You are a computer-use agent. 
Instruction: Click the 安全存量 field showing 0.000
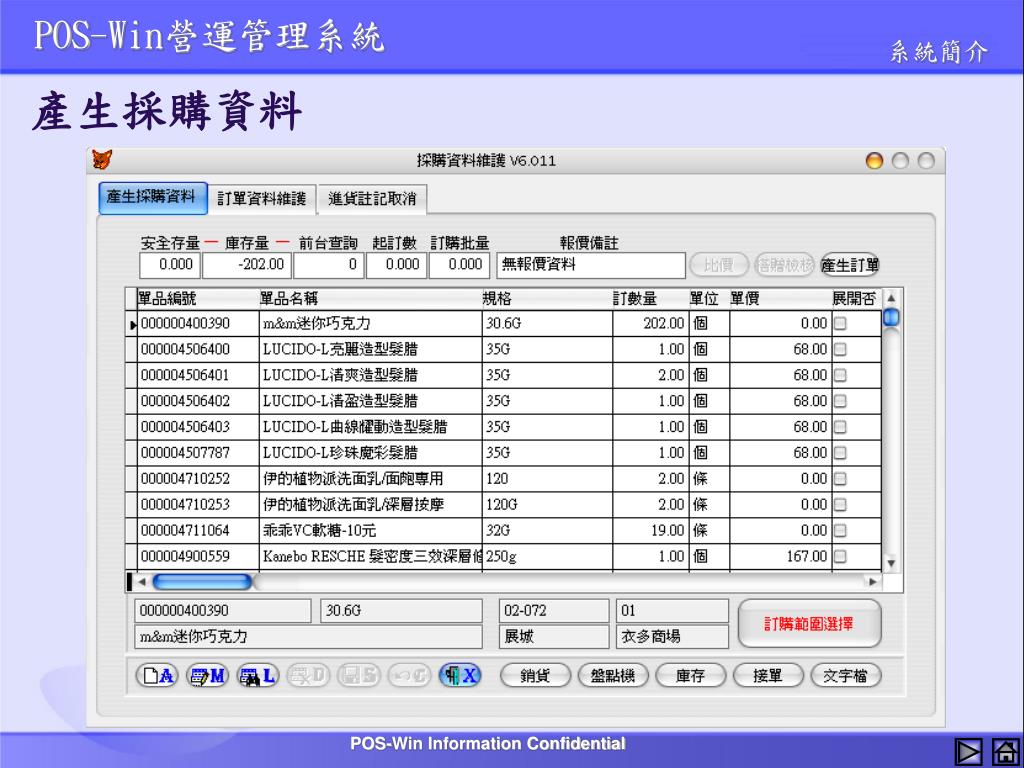170,265
